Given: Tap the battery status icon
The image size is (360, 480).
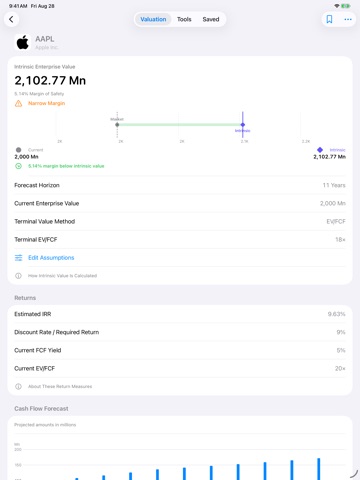Looking at the screenshot, I should tap(346, 6).
